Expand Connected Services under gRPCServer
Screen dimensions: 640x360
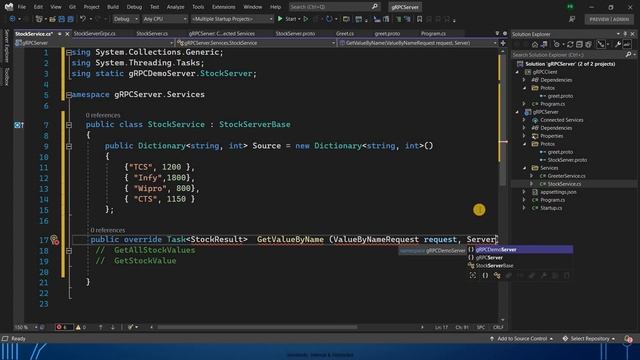[524, 120]
